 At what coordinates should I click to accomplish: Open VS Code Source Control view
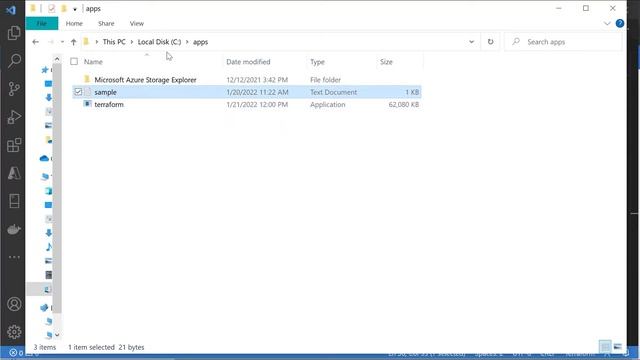pyautogui.click(x=14, y=89)
